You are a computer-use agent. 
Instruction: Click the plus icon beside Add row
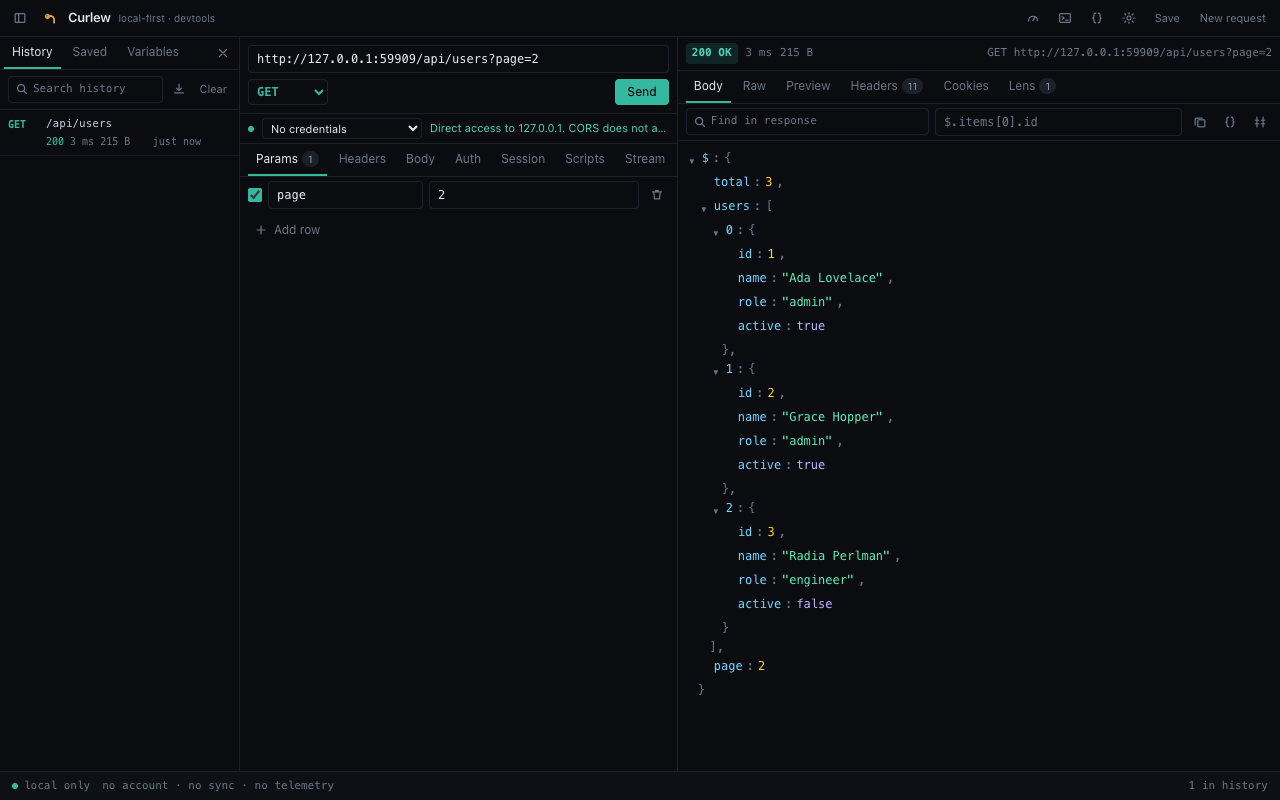click(261, 230)
